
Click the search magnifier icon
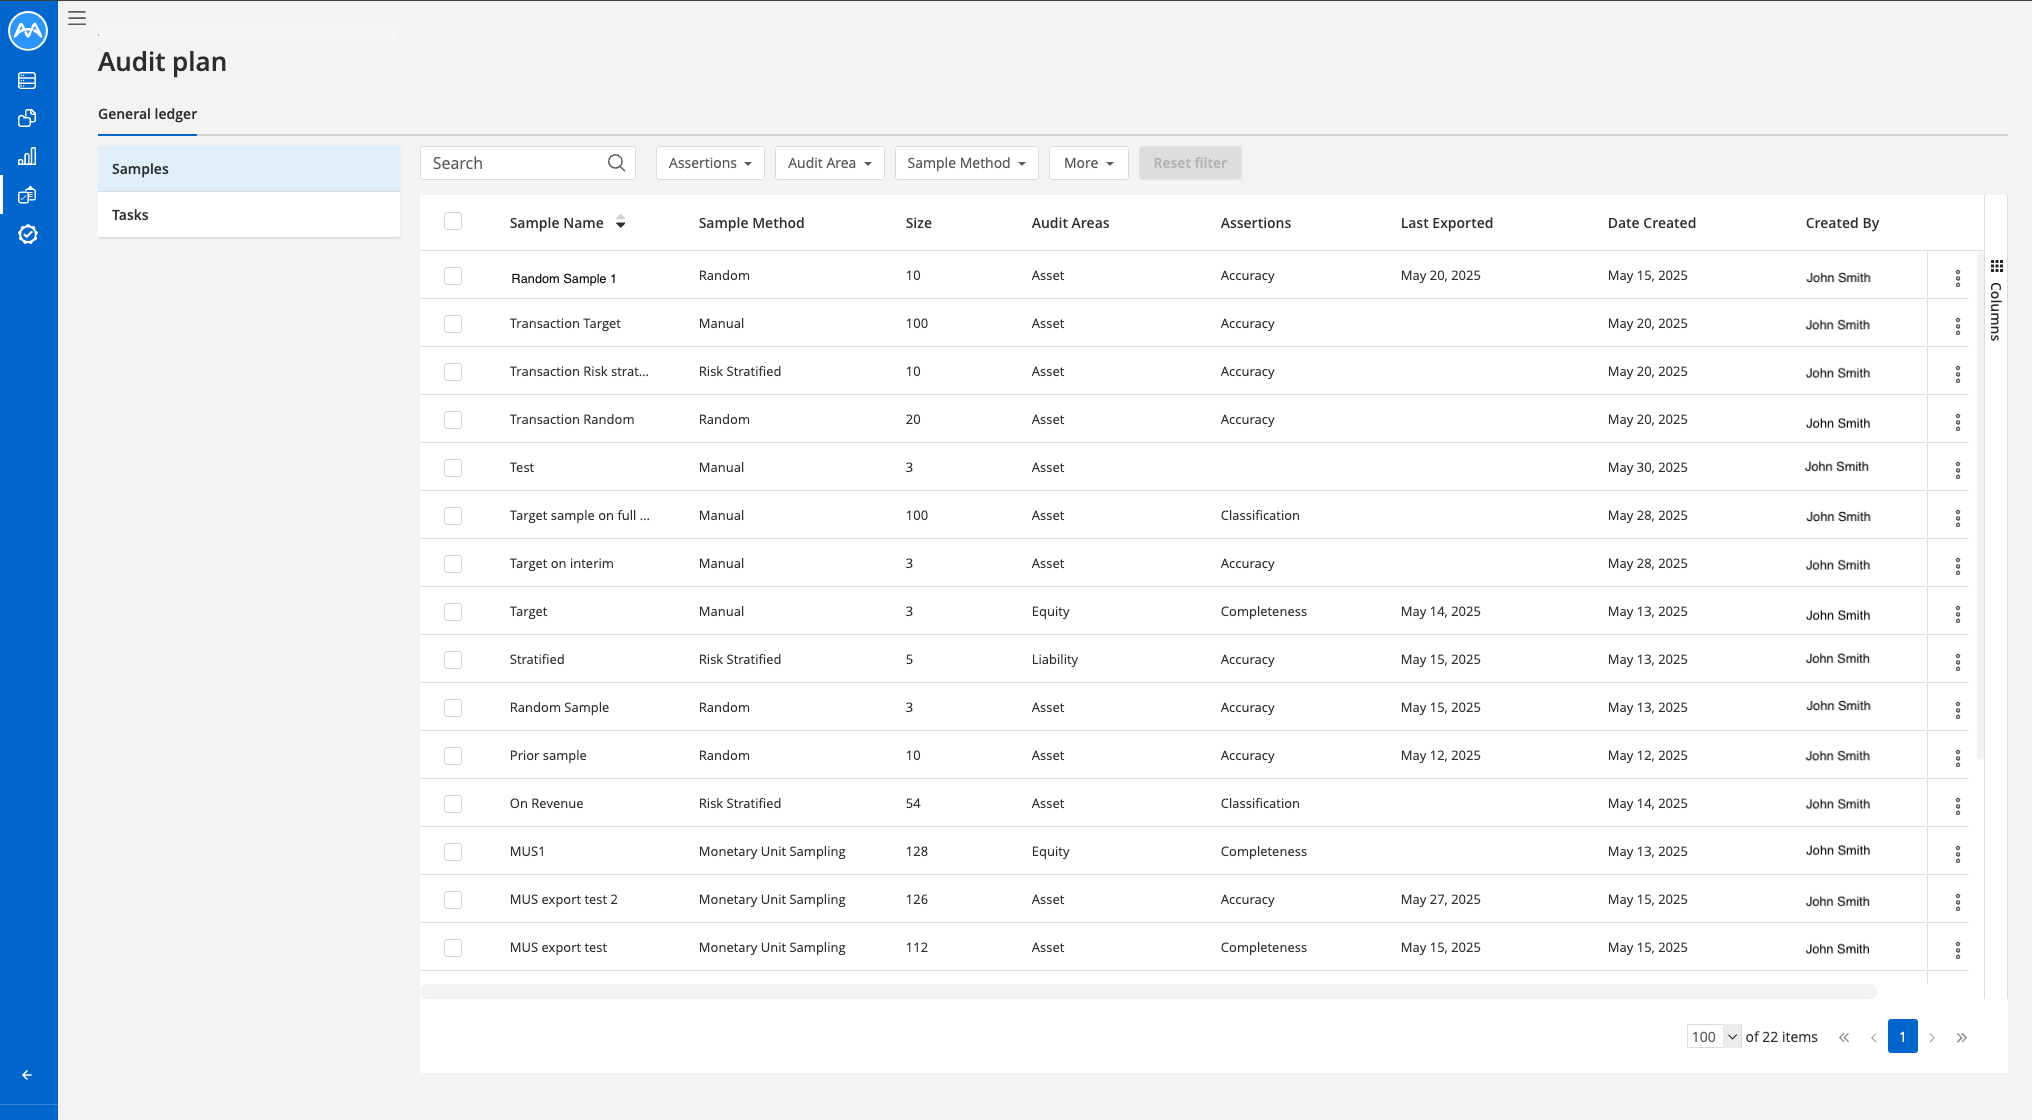616,162
